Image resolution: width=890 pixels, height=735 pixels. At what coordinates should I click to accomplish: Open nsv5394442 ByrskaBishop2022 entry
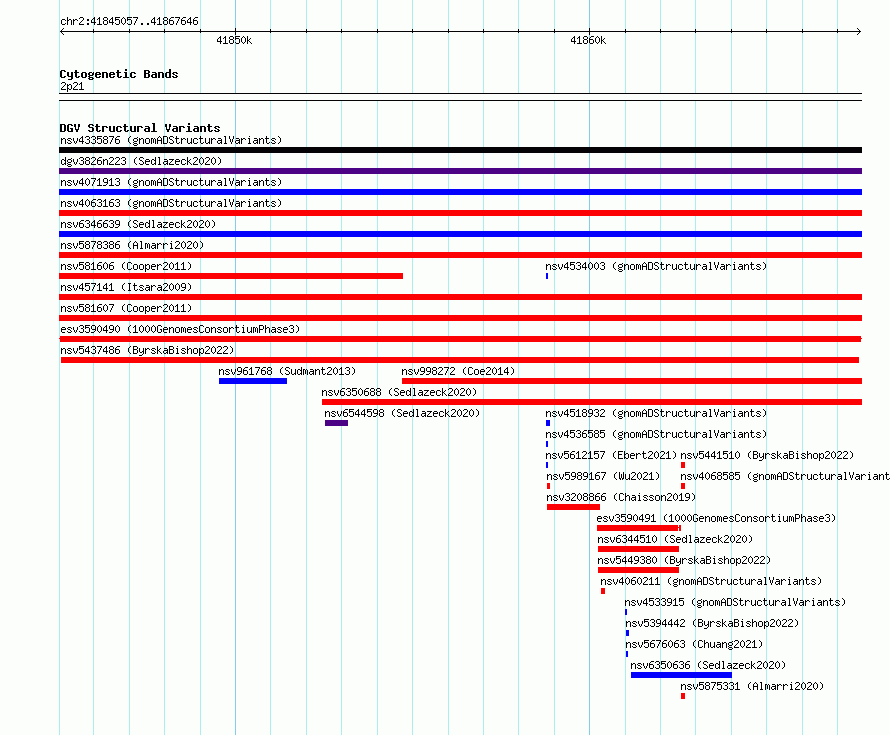[x=712, y=623]
